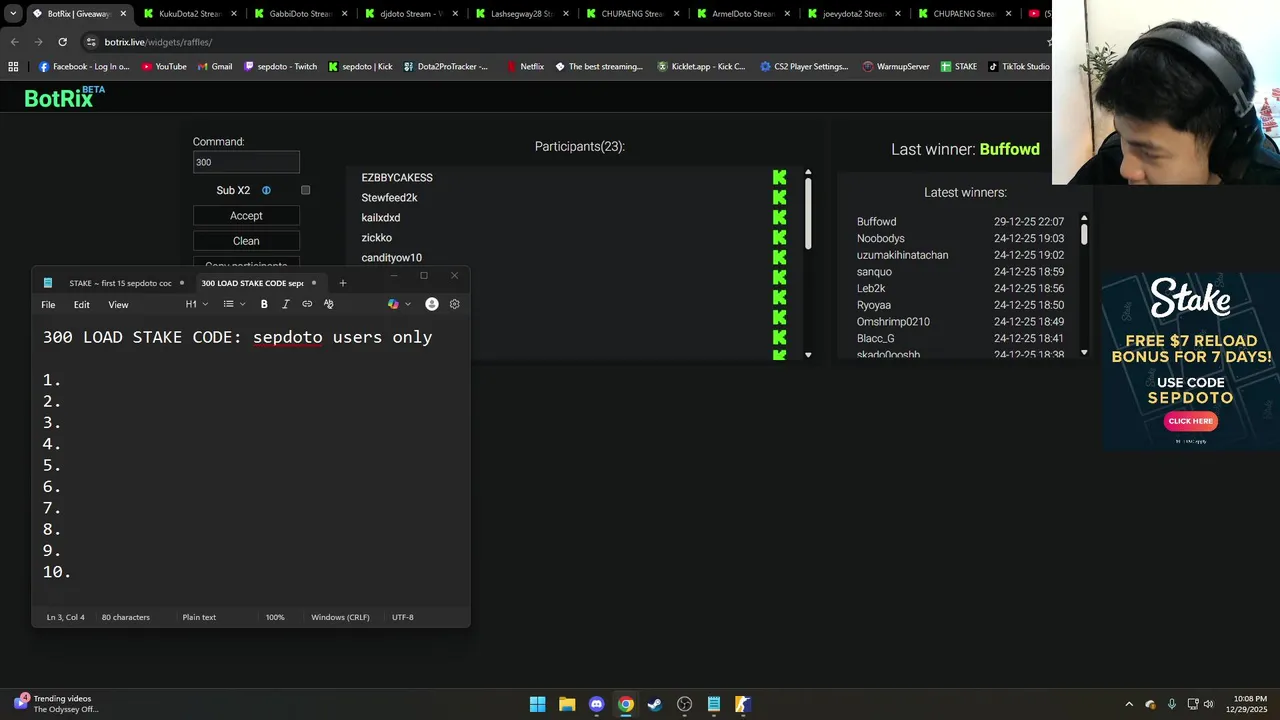Viewport: 1280px width, 720px height.
Task: Go back in Chrome
Action: [14, 42]
